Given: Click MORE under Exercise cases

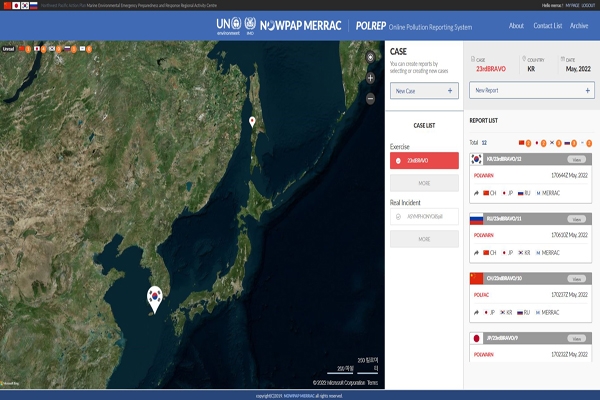Looking at the screenshot, I should click(424, 183).
